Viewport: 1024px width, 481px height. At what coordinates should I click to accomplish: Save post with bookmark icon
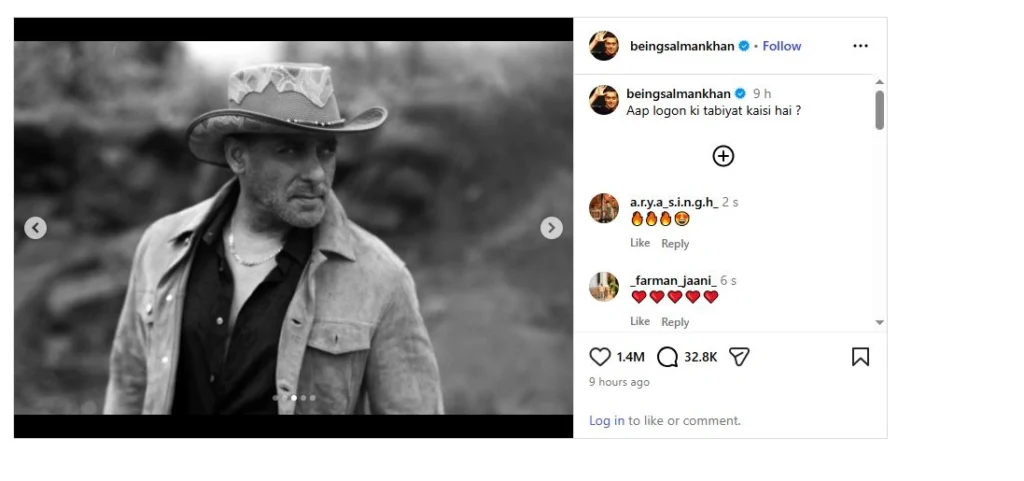pos(860,356)
